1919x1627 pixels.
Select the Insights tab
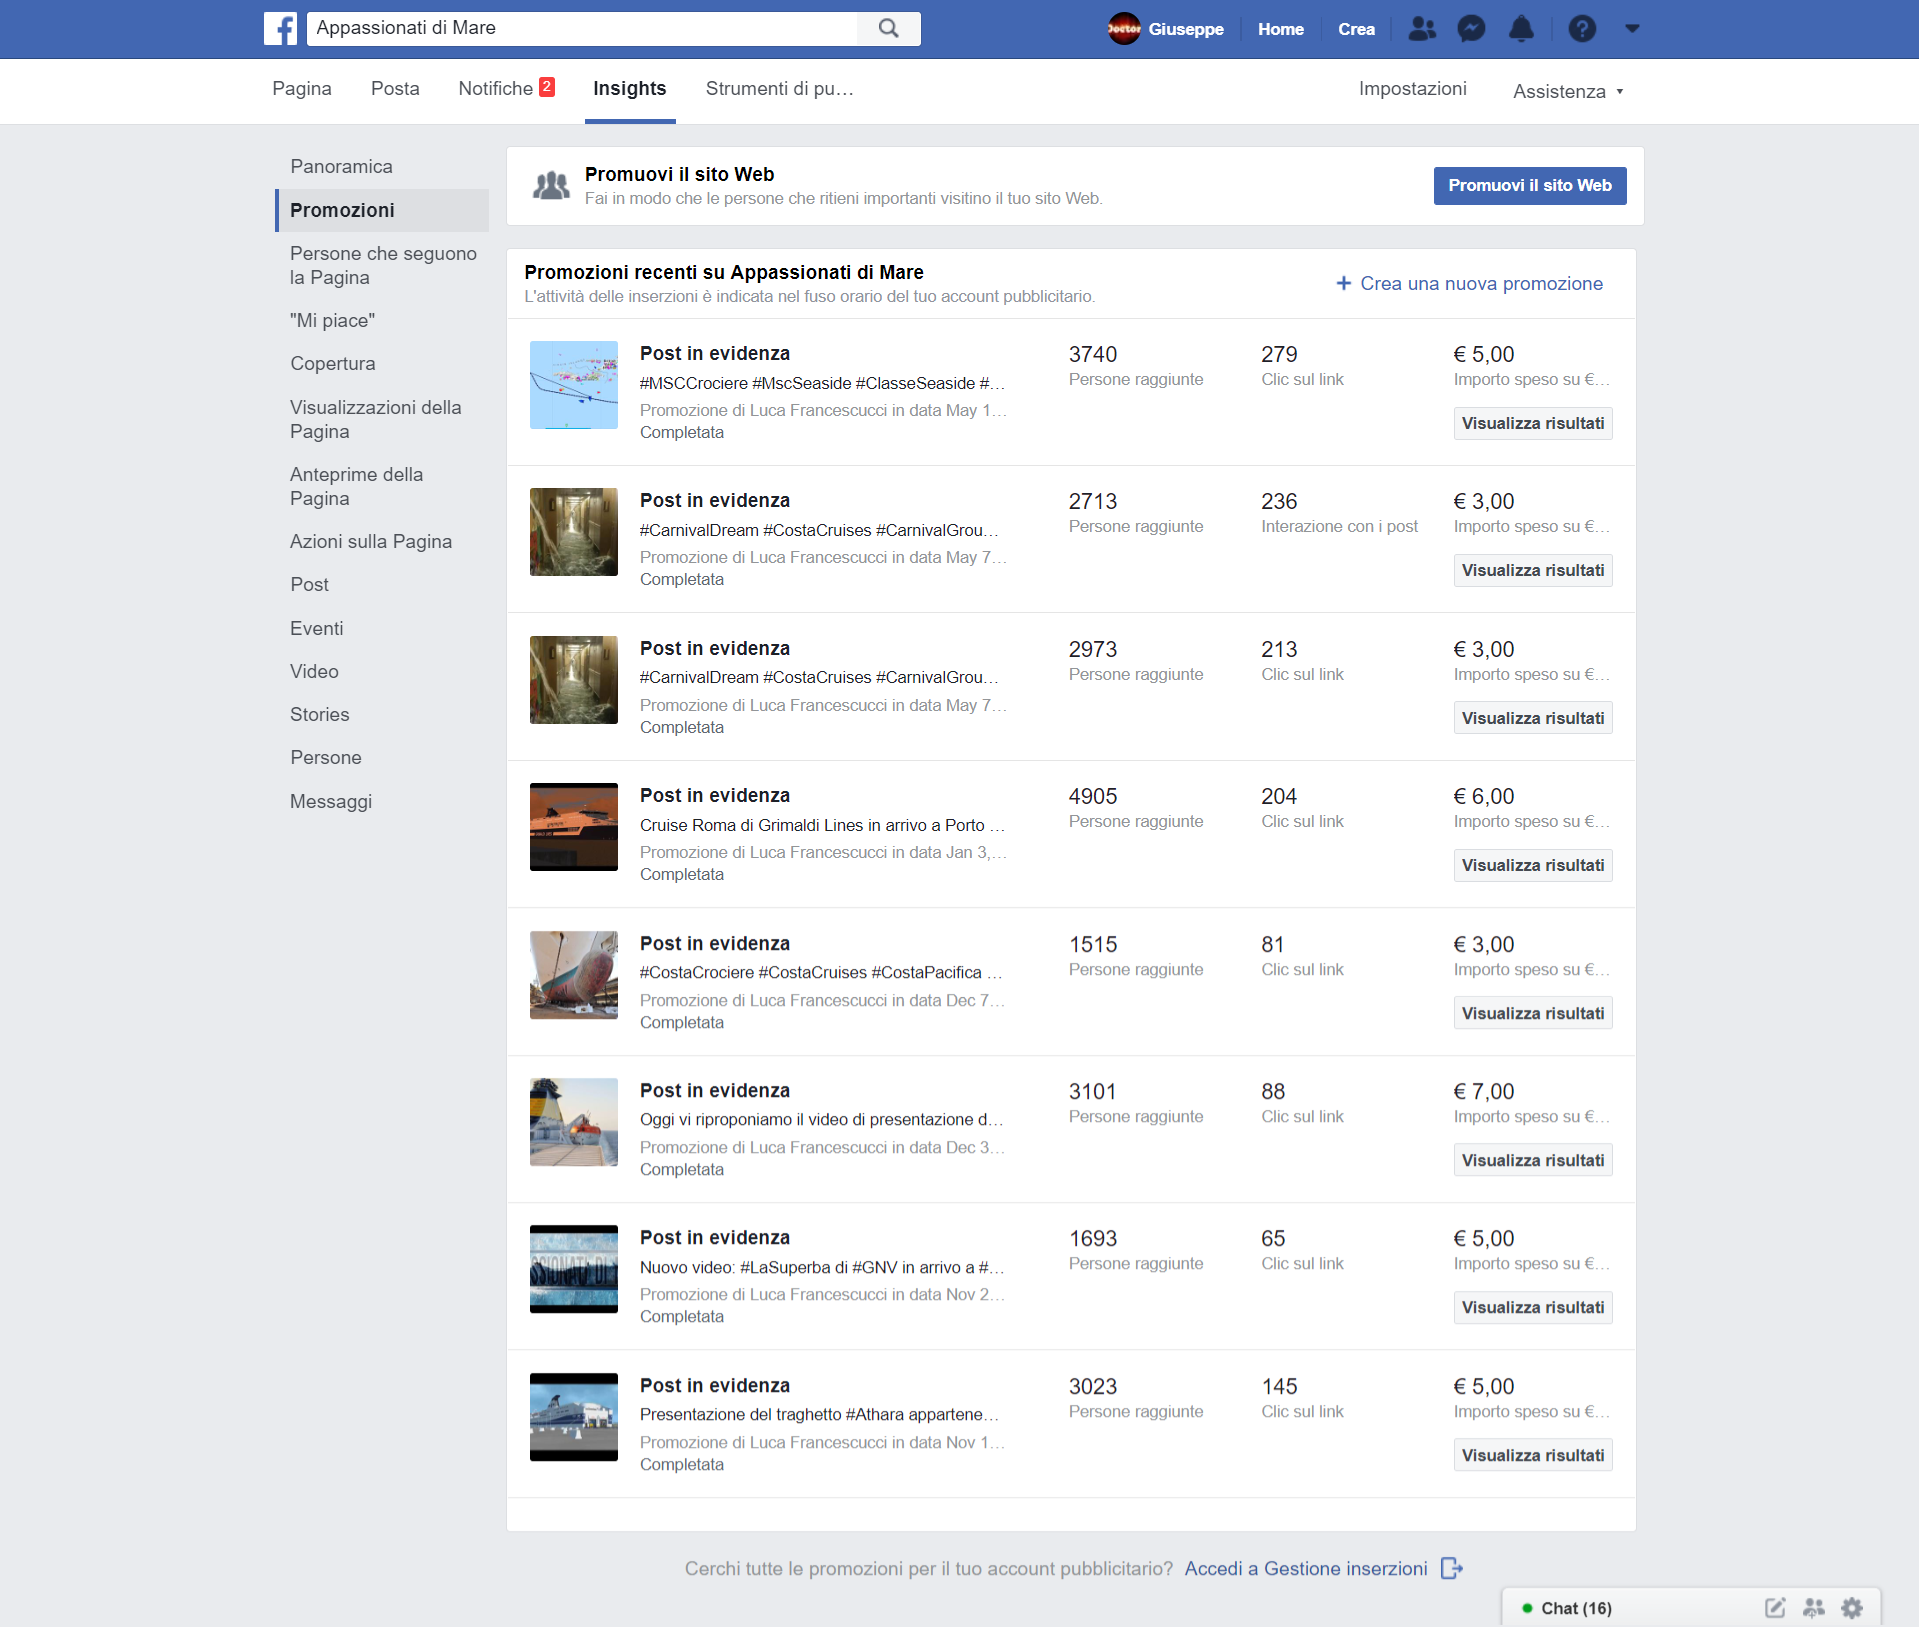pos(629,88)
